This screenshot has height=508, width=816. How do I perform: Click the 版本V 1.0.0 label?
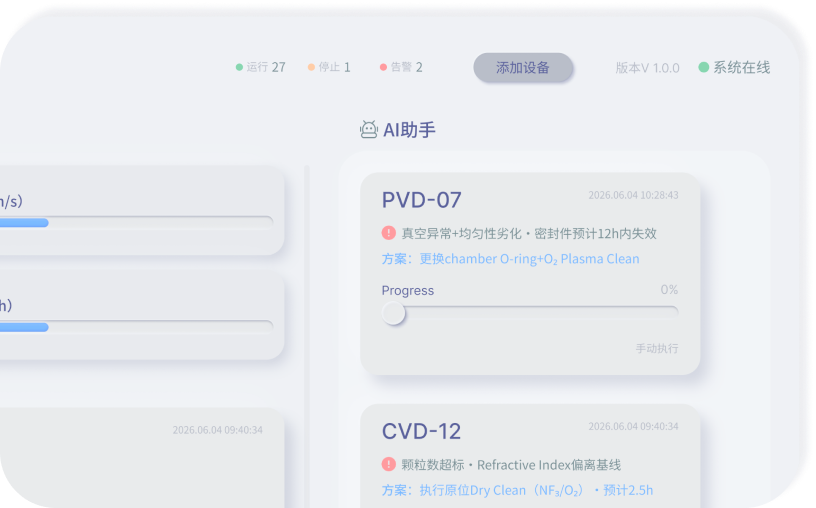(647, 68)
